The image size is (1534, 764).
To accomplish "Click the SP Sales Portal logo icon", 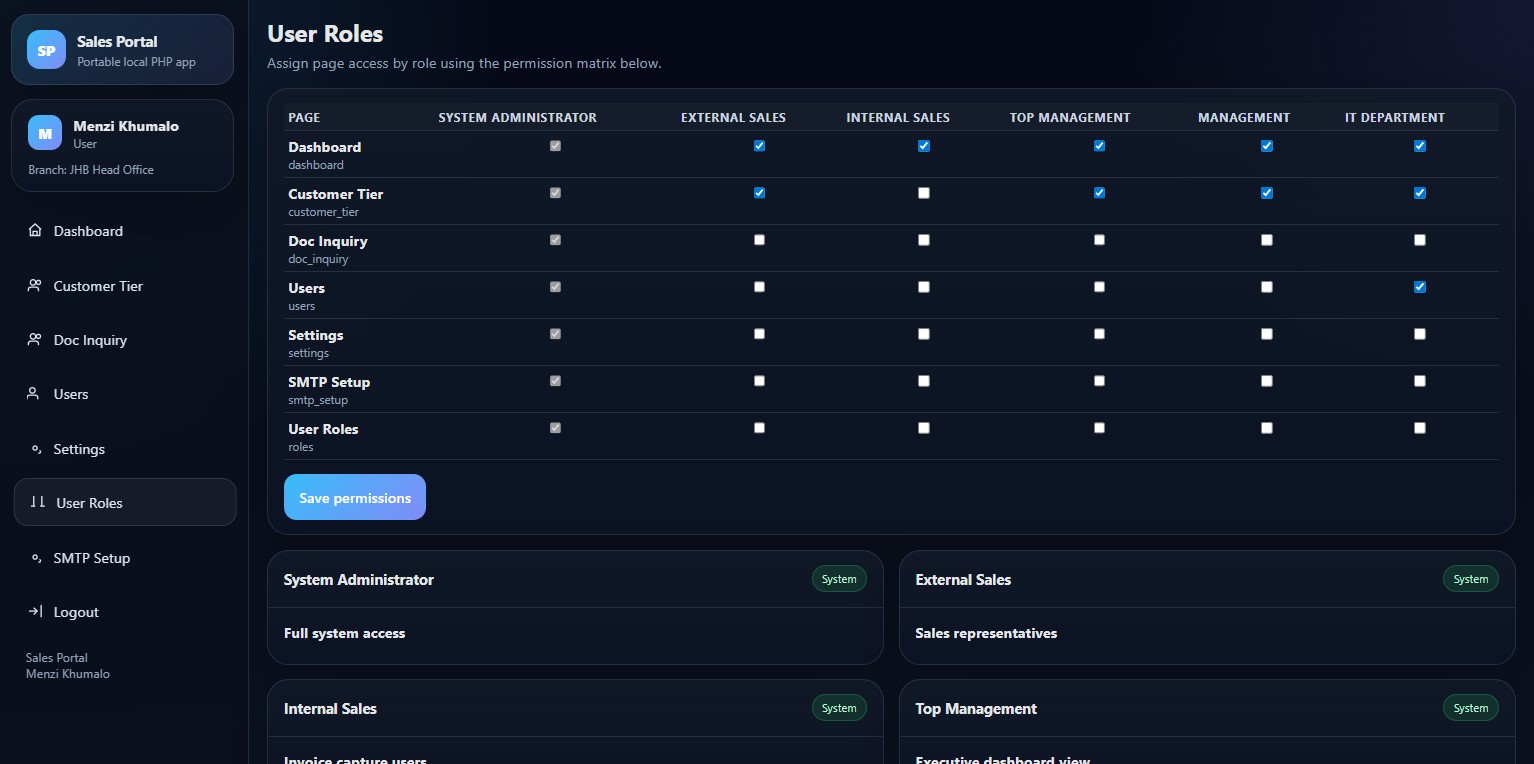I will click(x=46, y=50).
